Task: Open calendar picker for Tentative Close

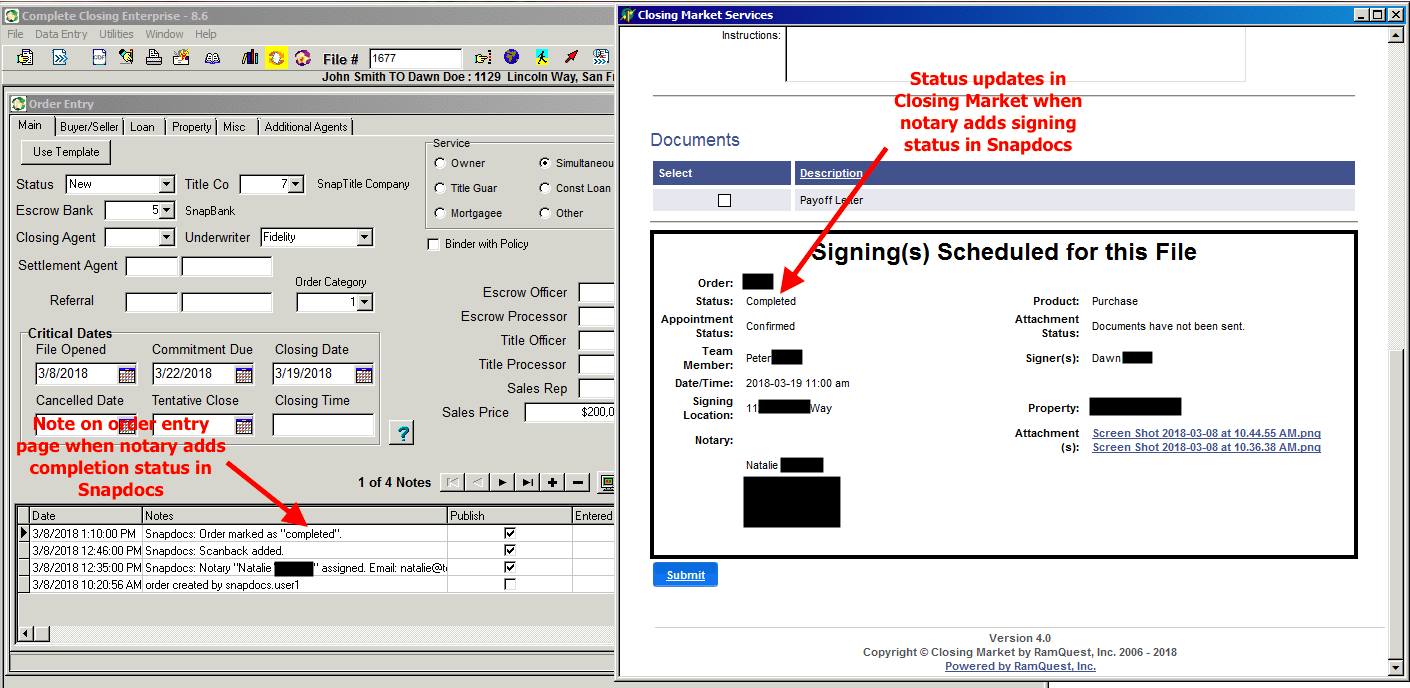Action: 244,426
